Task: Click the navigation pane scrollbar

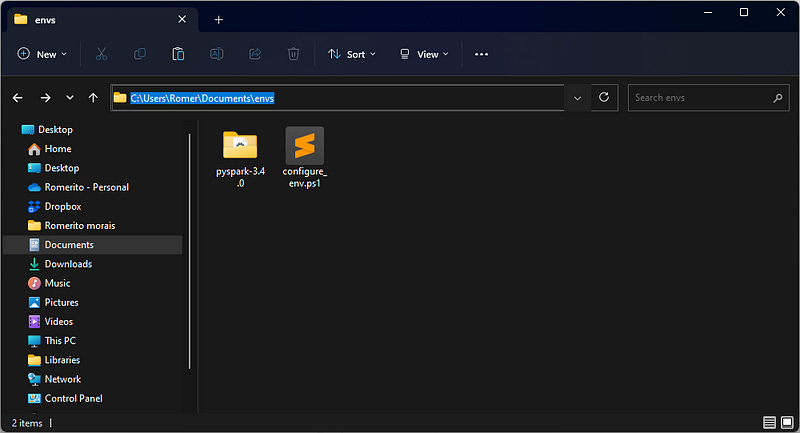Action: point(189,251)
